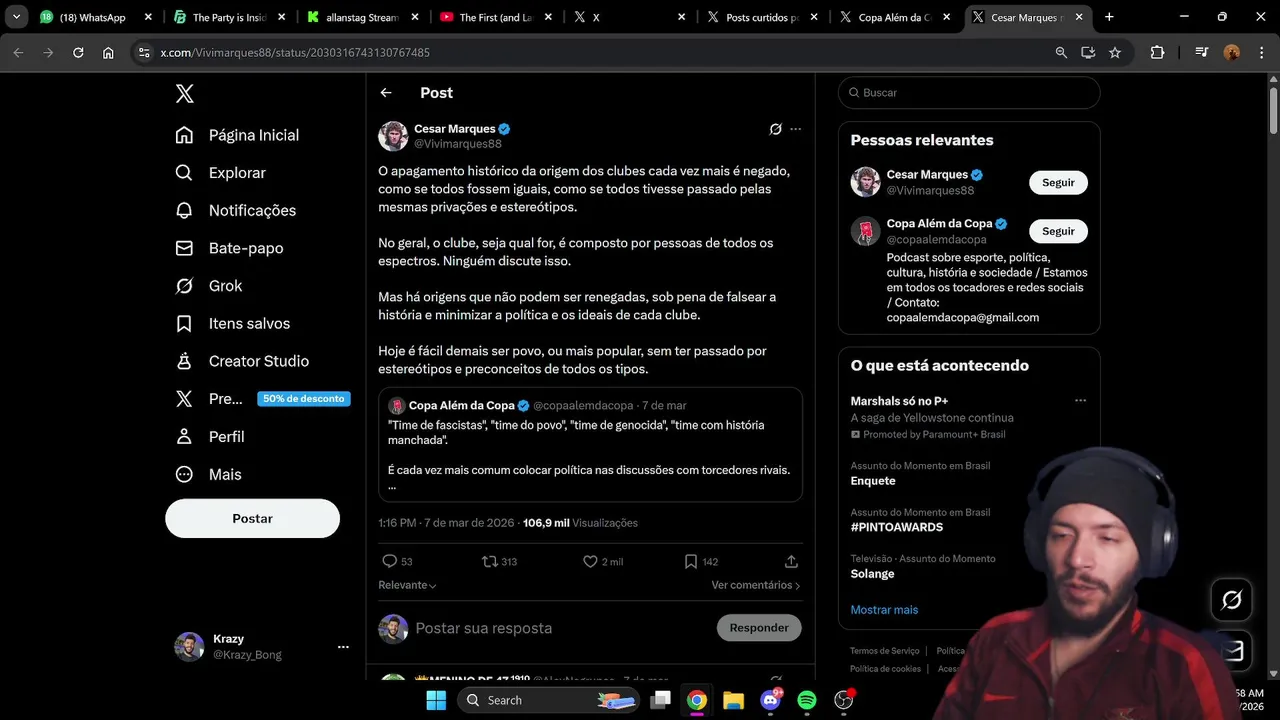The width and height of the screenshot is (1280, 720).
Task: Click page vertical scrollbar thumb
Action: [1273, 110]
